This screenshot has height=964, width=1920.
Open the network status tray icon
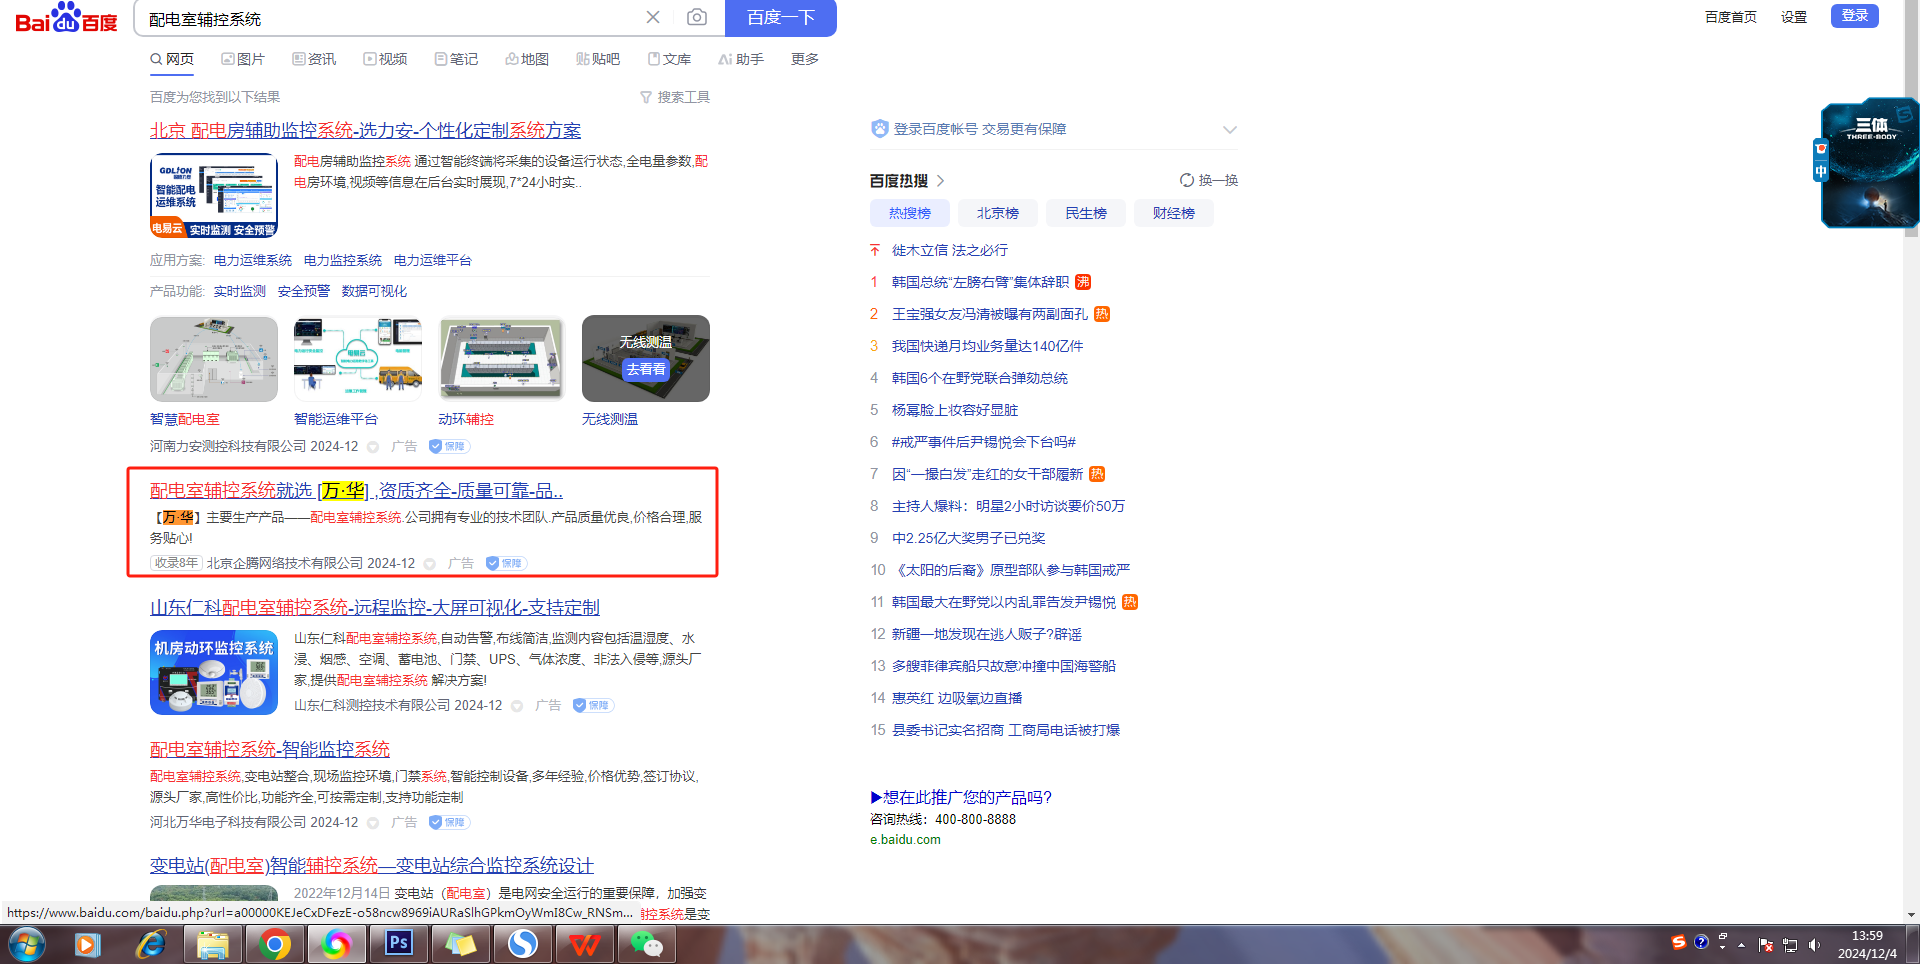pos(1790,945)
